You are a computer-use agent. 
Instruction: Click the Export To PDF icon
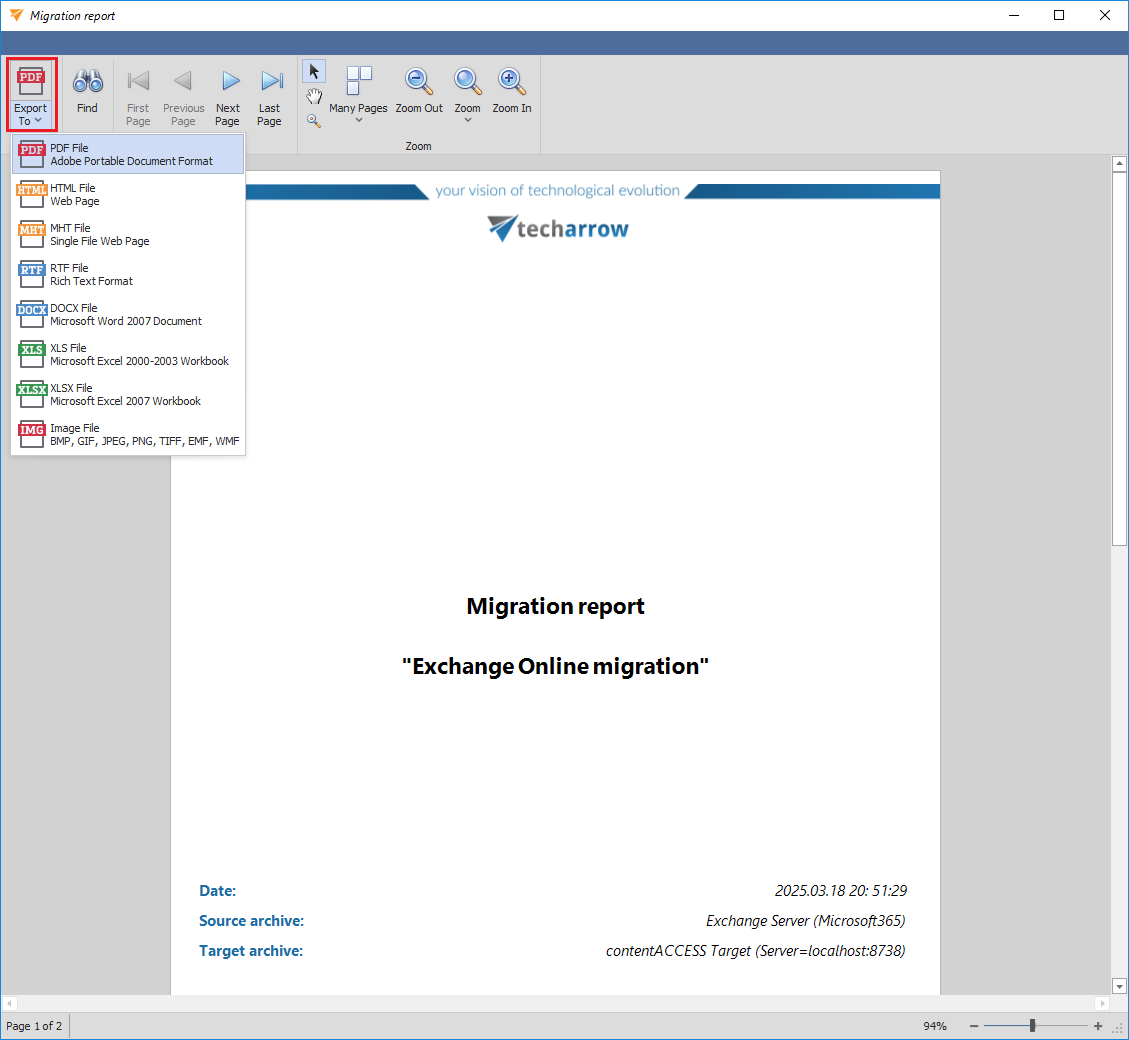(x=31, y=80)
